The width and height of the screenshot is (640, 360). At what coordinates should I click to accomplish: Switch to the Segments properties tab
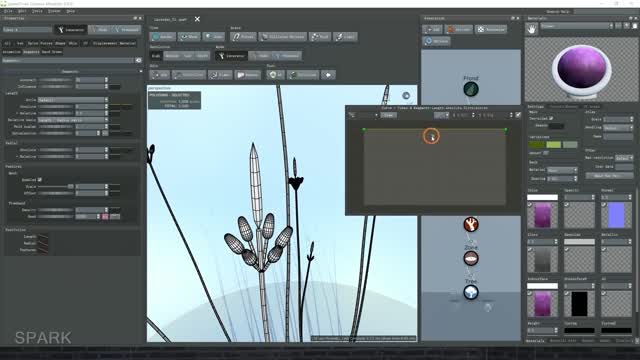tap(31, 52)
